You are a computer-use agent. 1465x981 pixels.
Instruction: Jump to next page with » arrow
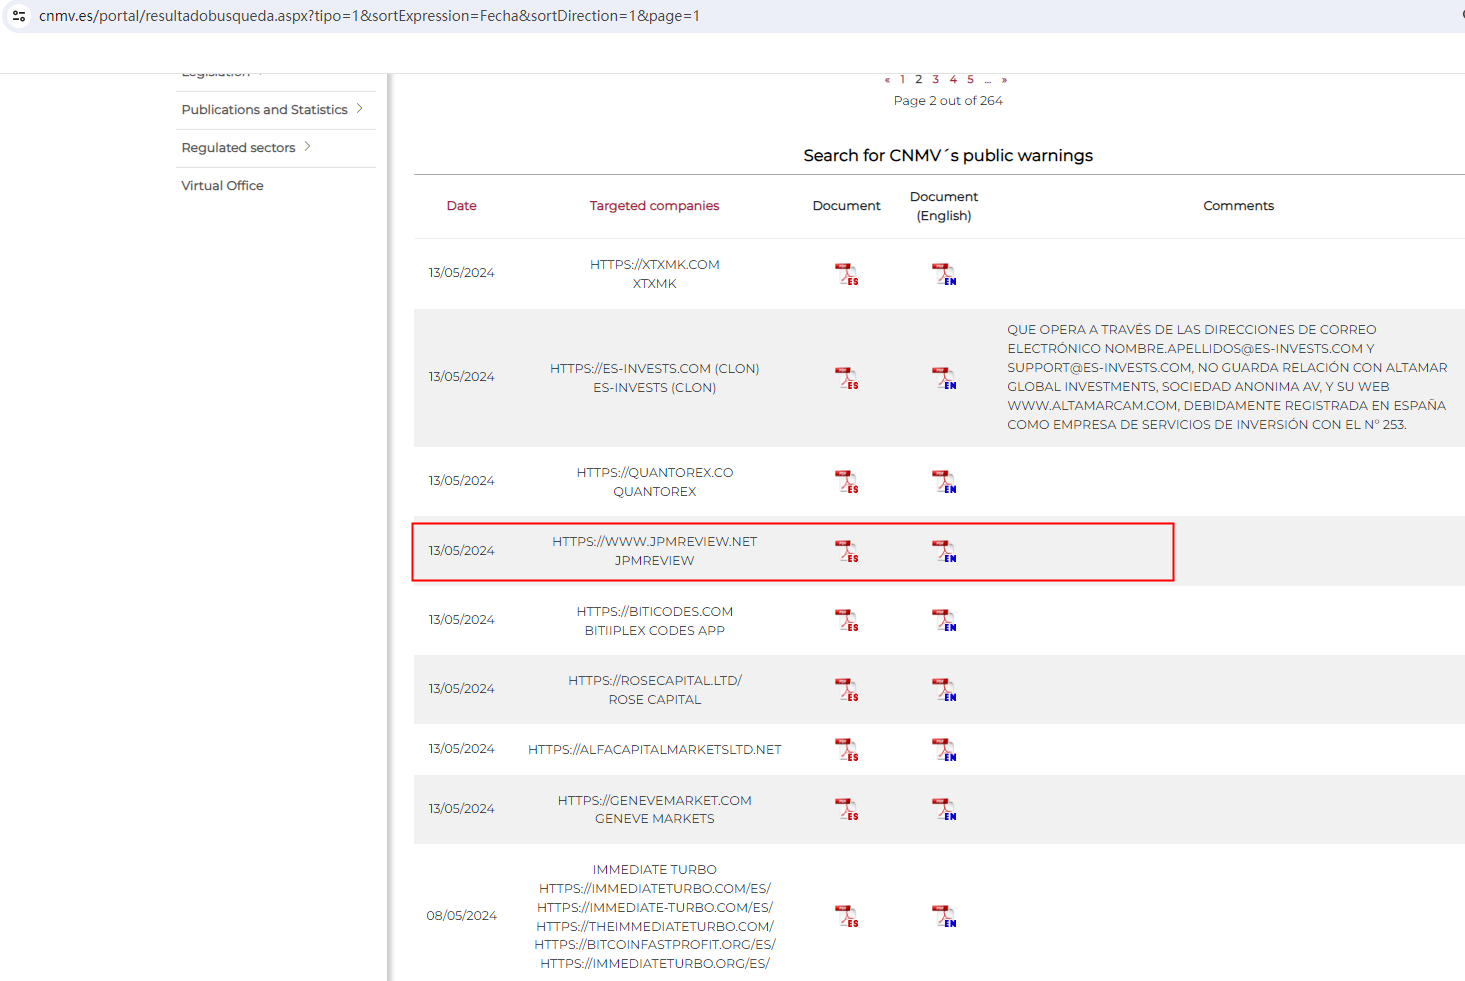point(1004,80)
